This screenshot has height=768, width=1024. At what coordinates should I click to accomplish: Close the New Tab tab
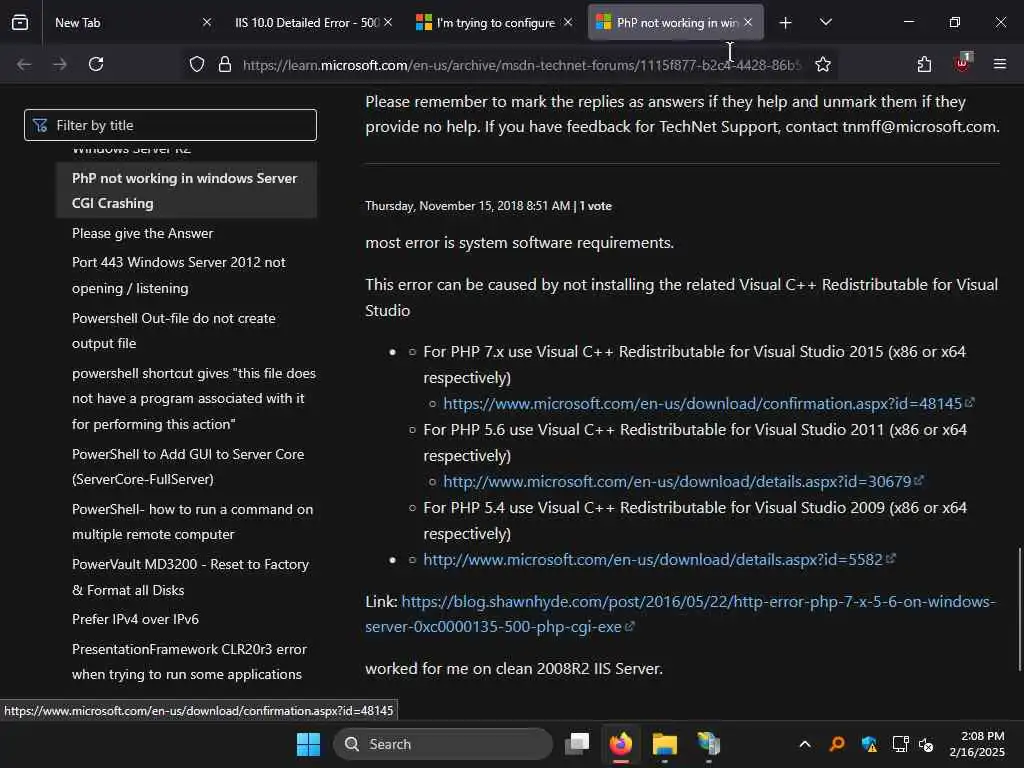tap(207, 23)
